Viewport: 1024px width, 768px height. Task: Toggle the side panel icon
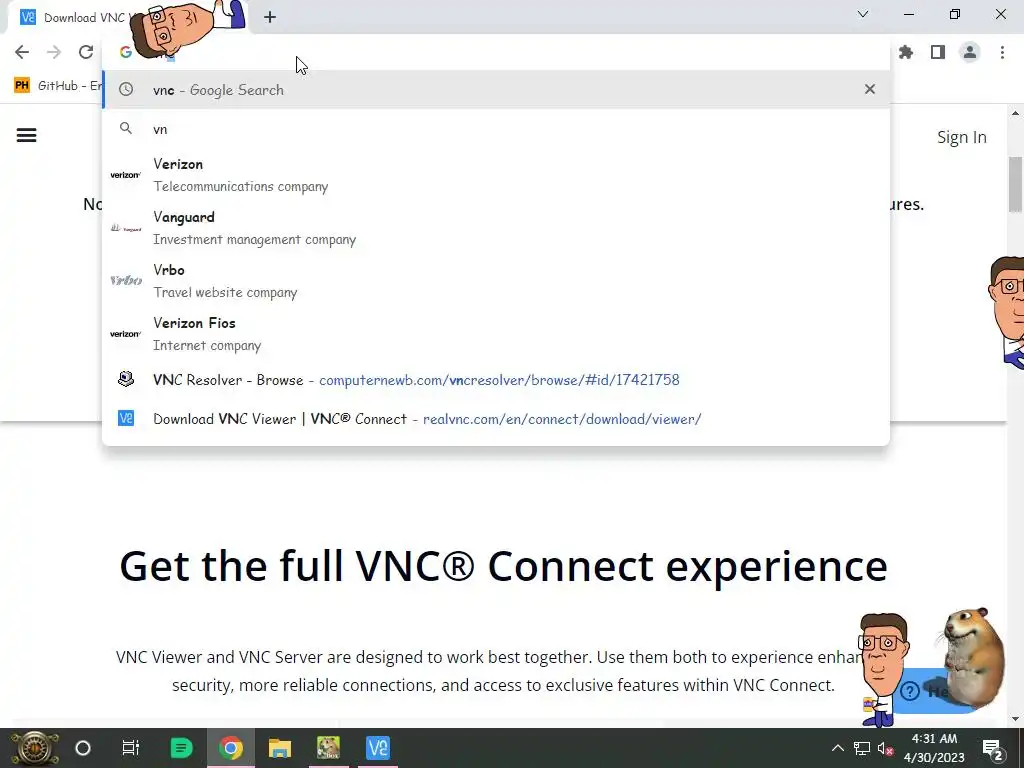point(938,52)
